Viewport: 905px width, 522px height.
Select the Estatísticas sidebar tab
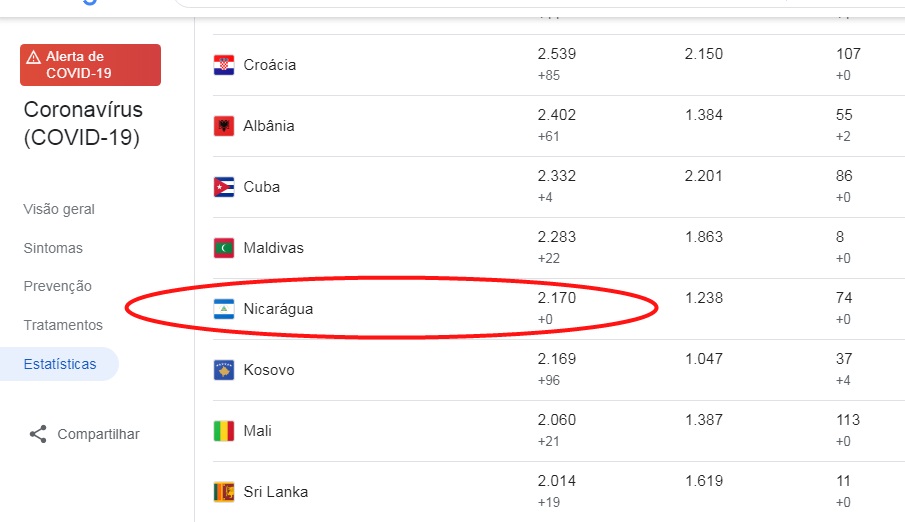pyautogui.click(x=59, y=364)
